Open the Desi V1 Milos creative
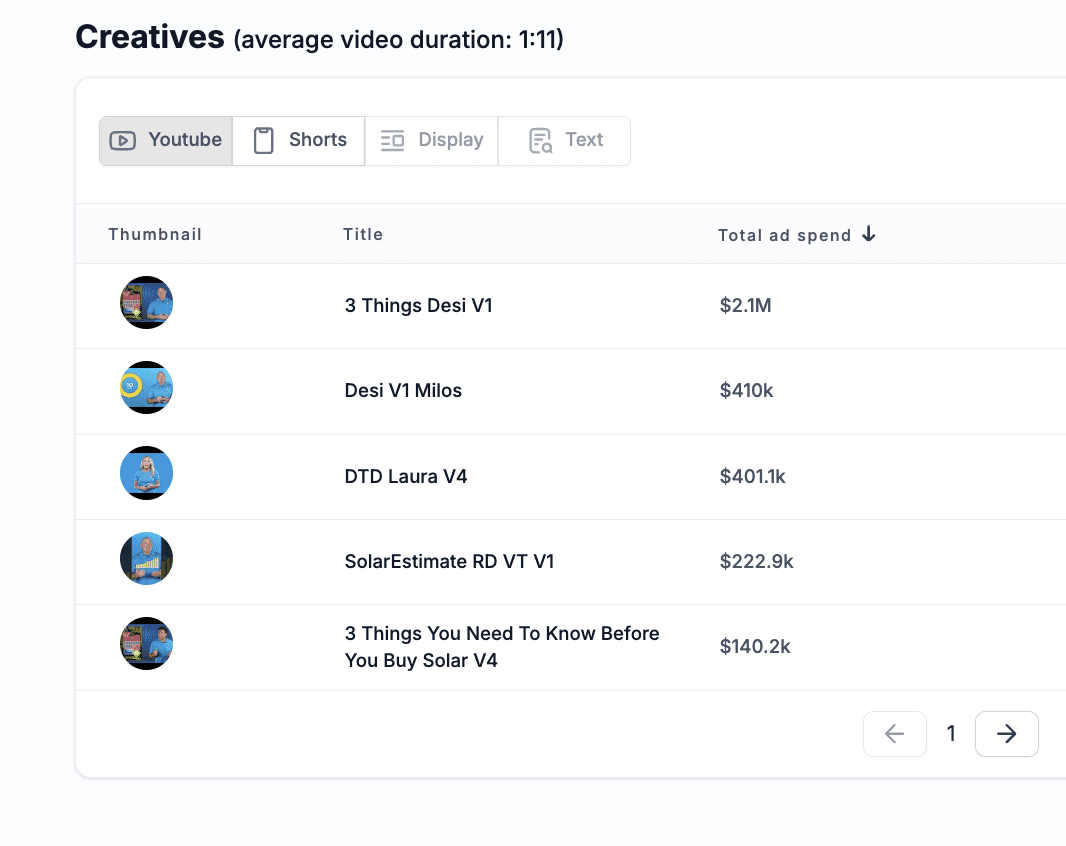The height and width of the screenshot is (846, 1066). pyautogui.click(x=403, y=390)
